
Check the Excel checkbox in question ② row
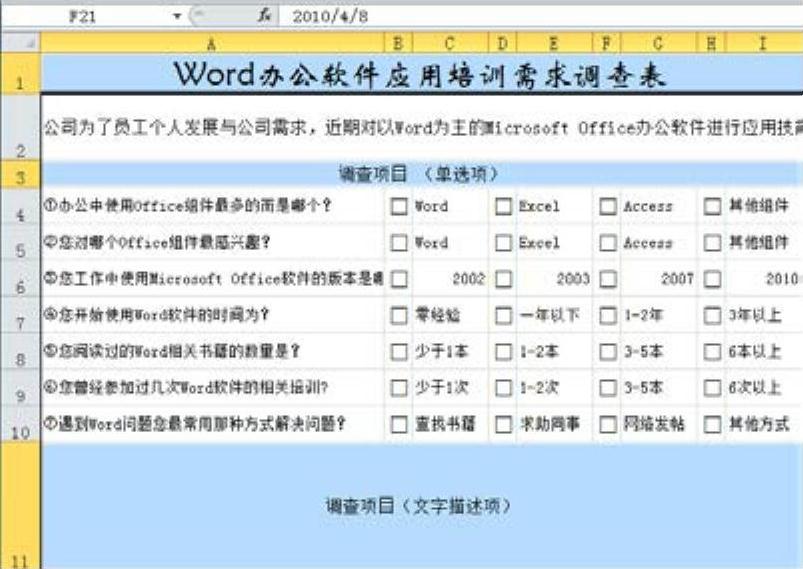[503, 243]
